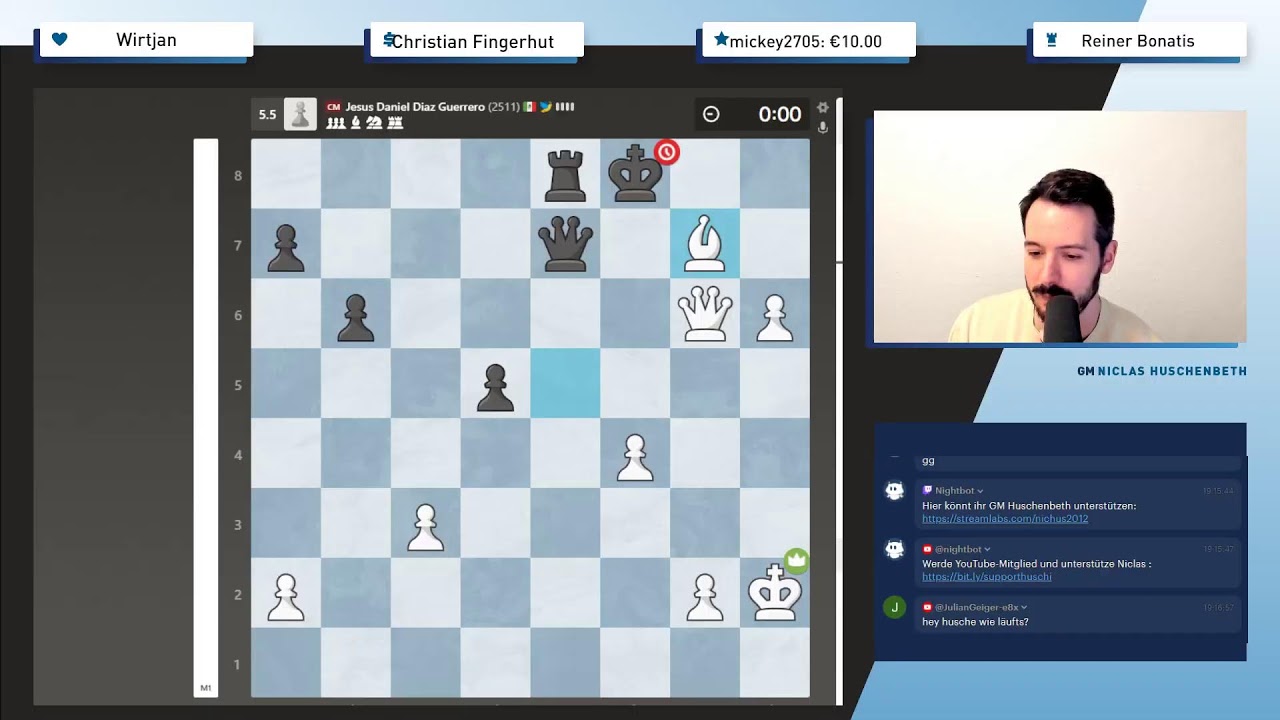Viewport: 1280px width, 720px height.
Task: Open the bit.ly/supporthuschi link in chat
Action: pyautogui.click(x=987, y=577)
